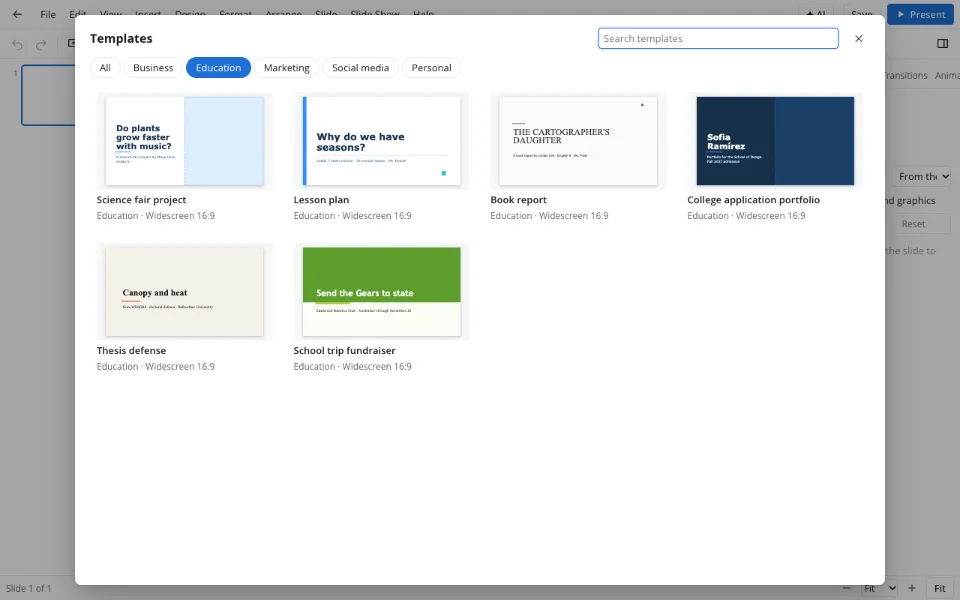960x600 pixels.
Task: Show All template categories
Action: pyautogui.click(x=105, y=67)
